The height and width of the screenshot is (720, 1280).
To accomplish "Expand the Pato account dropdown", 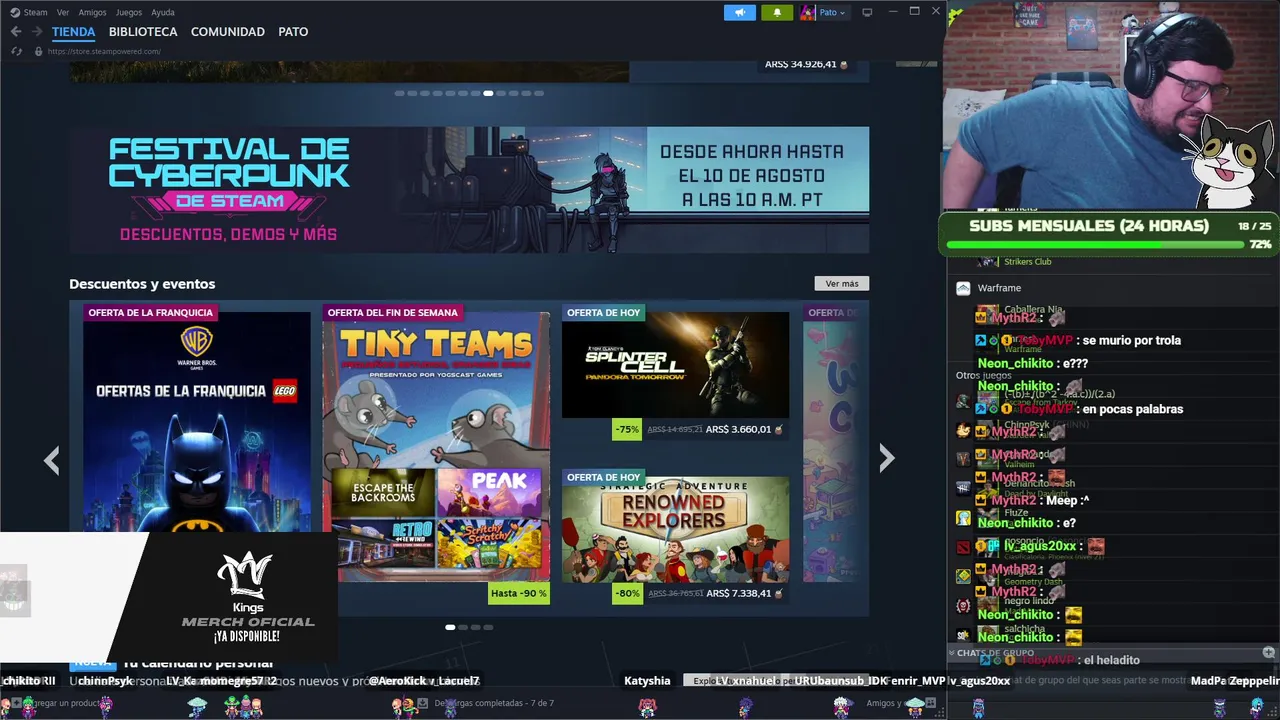I will [832, 12].
